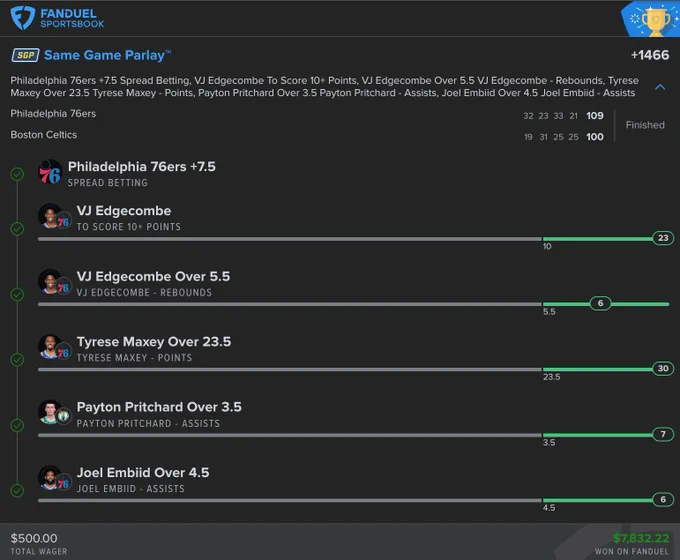Click the Same Game Parlay title
The image size is (680, 560).
[107, 56]
